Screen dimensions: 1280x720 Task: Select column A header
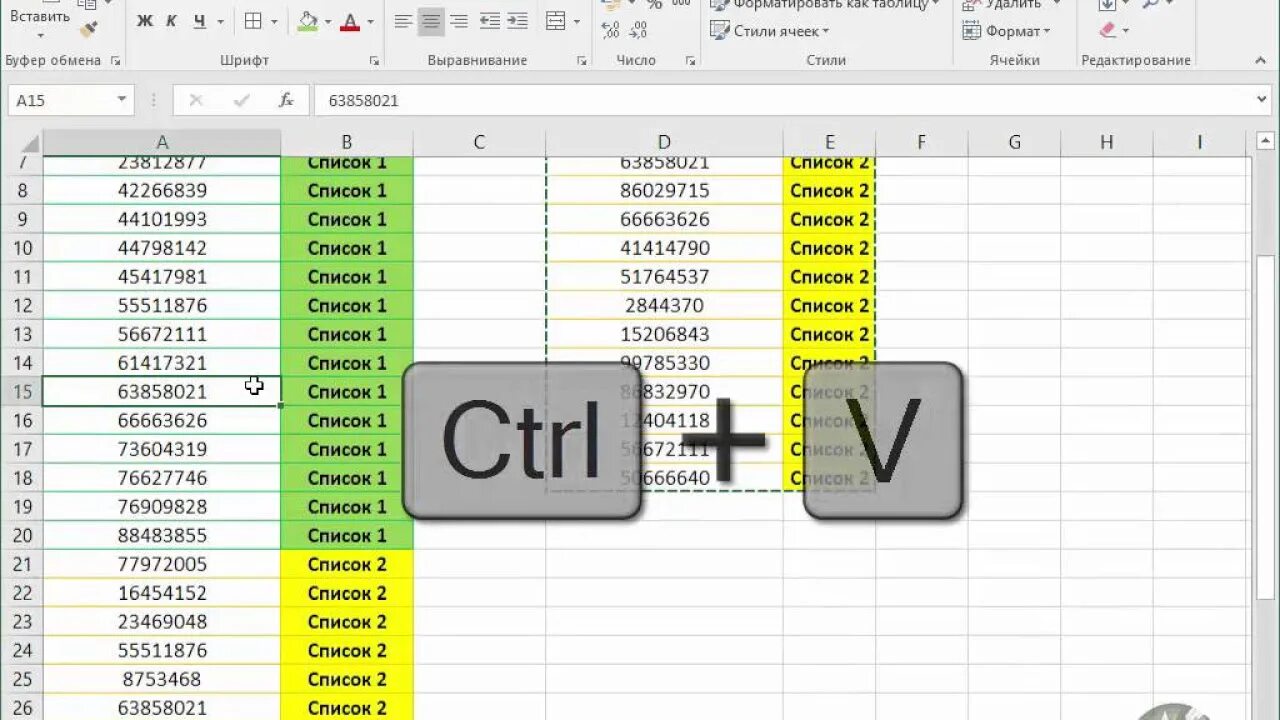click(x=162, y=143)
